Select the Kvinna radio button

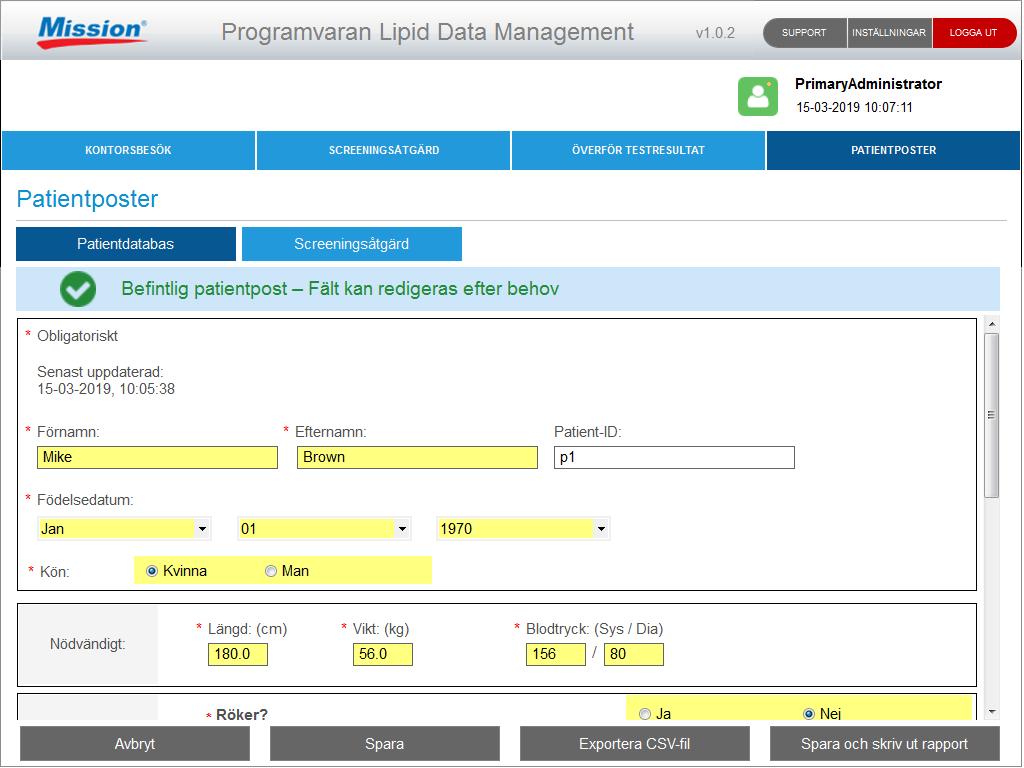tap(152, 571)
